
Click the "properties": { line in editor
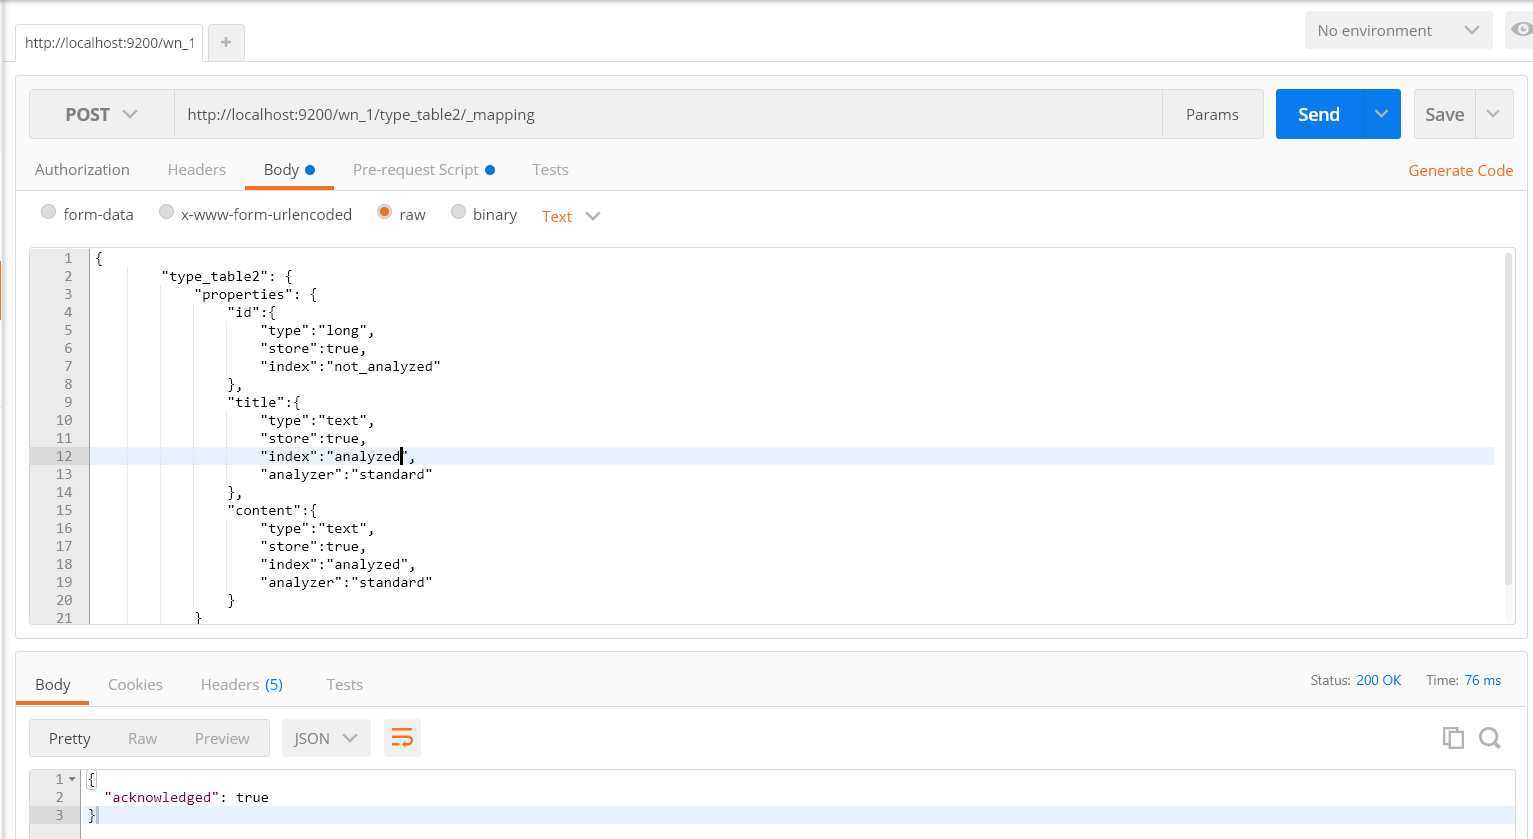pyautogui.click(x=255, y=294)
